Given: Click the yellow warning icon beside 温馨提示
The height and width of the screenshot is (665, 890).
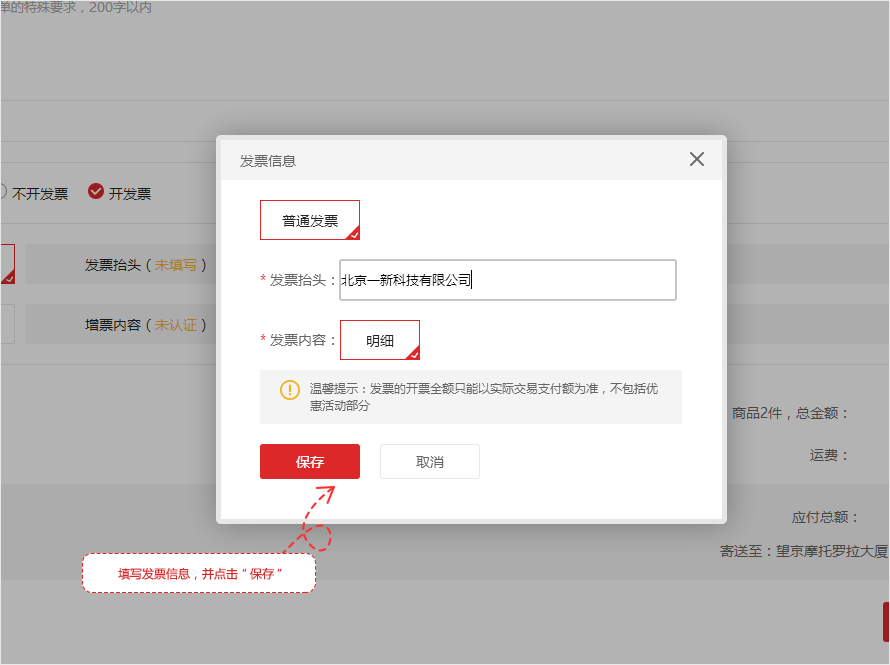Looking at the screenshot, I should tap(289, 390).
